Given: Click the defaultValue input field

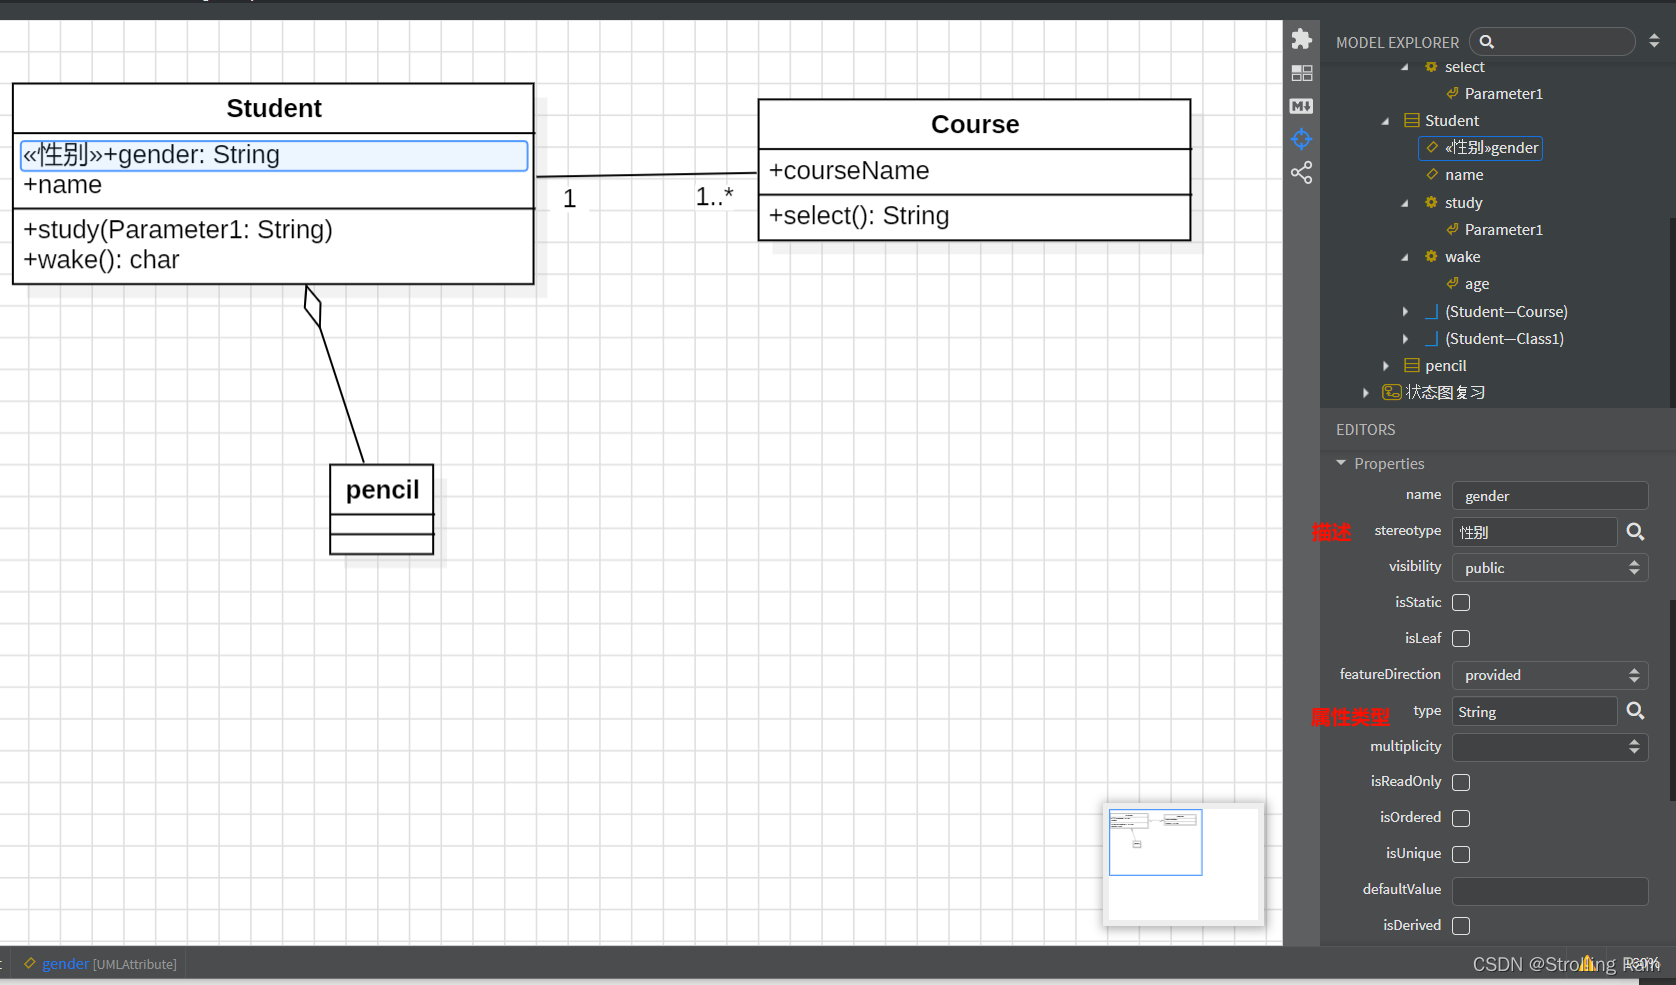Looking at the screenshot, I should 1550,890.
